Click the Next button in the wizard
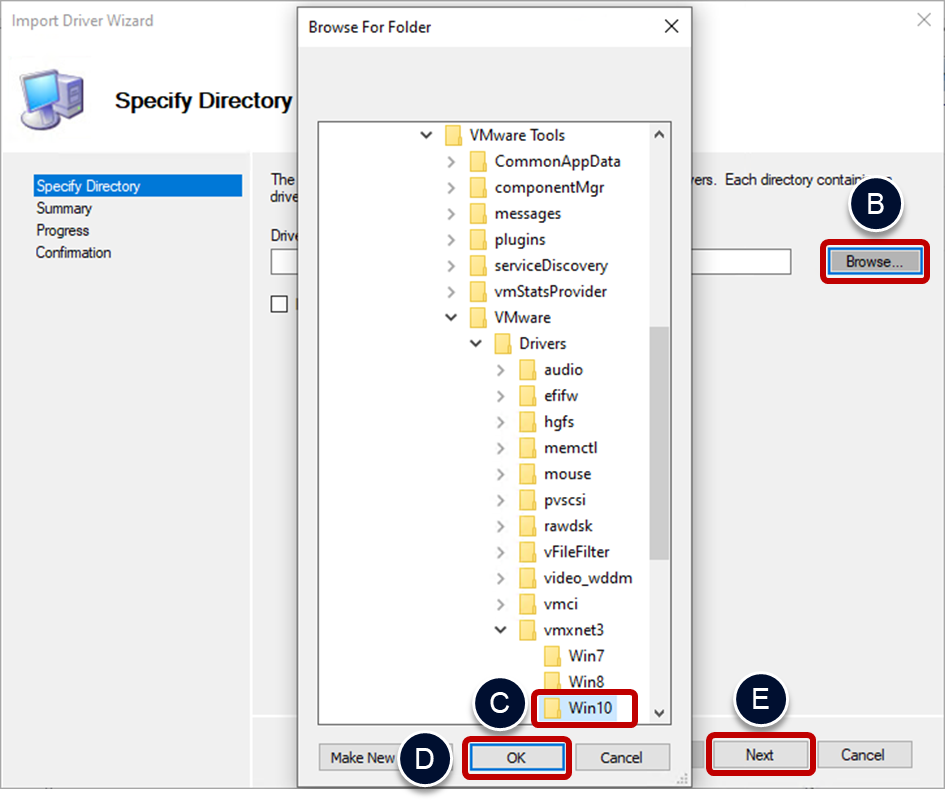The width and height of the screenshot is (945, 808). coord(760,755)
